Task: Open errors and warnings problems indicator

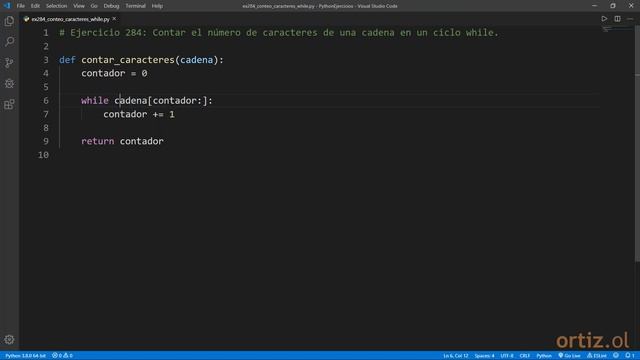Action: pos(62,356)
